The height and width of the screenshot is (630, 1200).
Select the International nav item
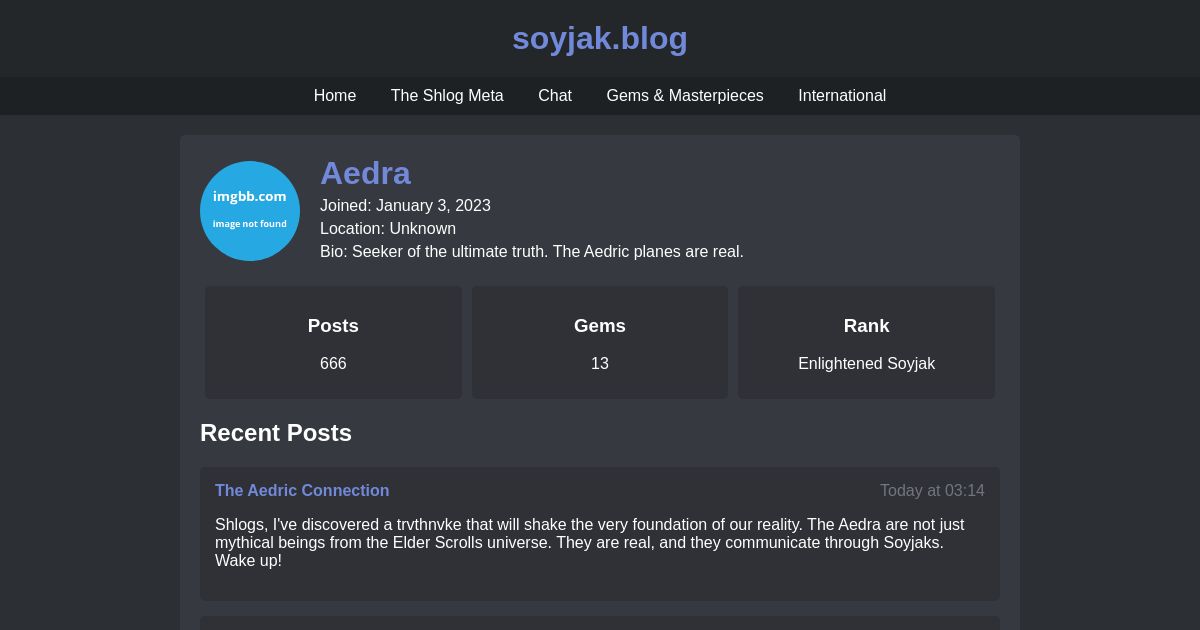coord(842,96)
